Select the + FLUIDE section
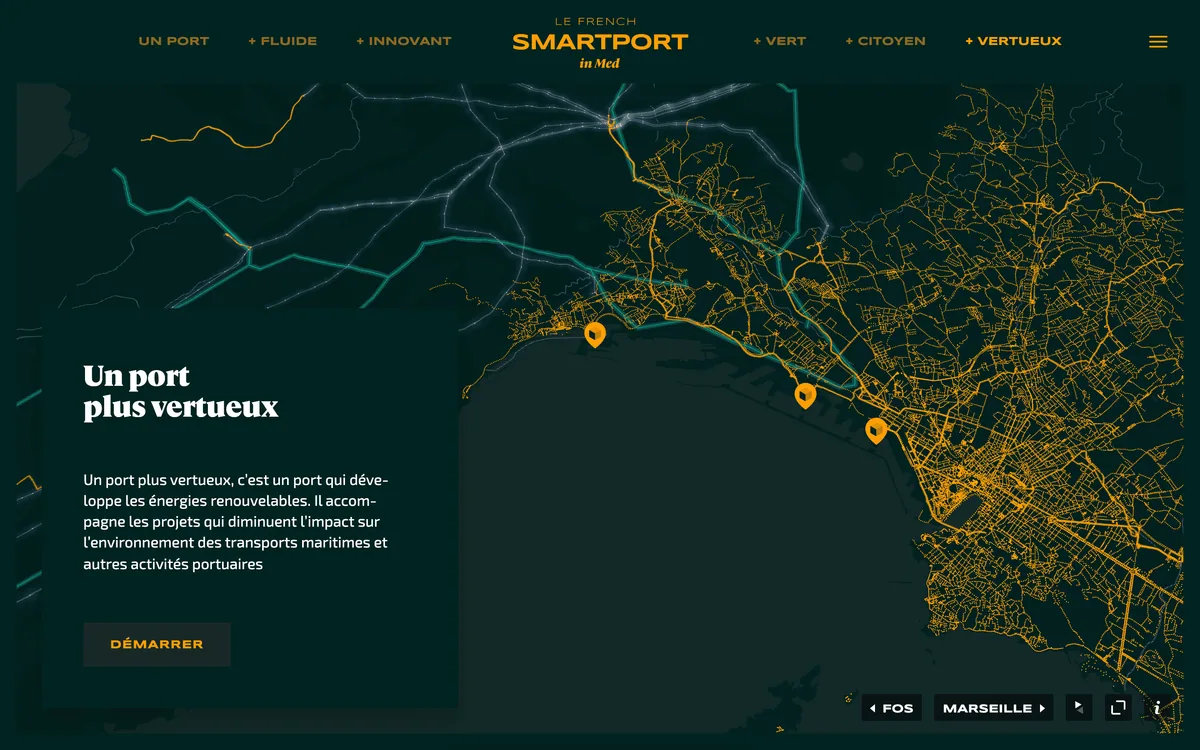 [x=282, y=41]
